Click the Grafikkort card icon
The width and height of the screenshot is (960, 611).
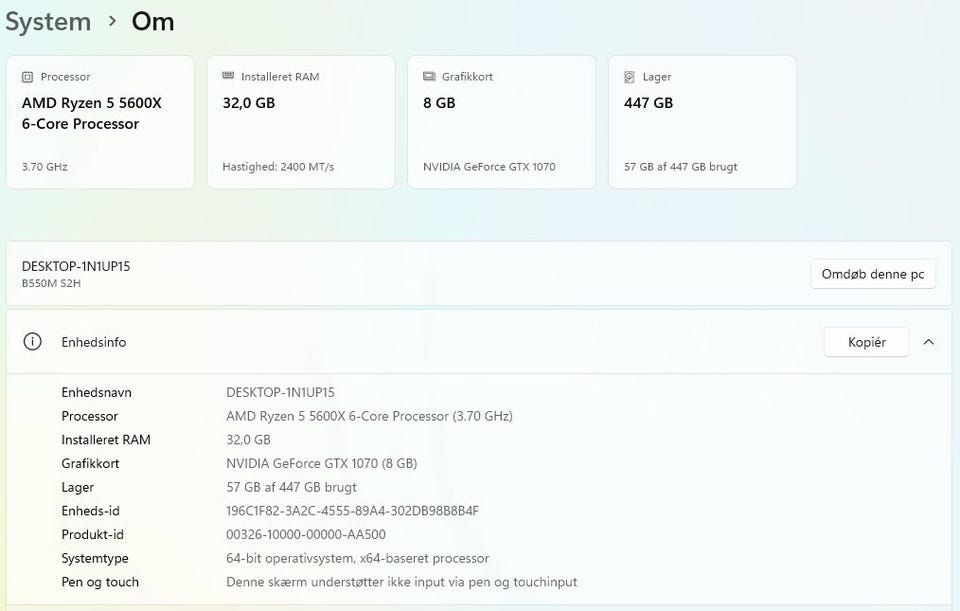pyautogui.click(x=429, y=77)
